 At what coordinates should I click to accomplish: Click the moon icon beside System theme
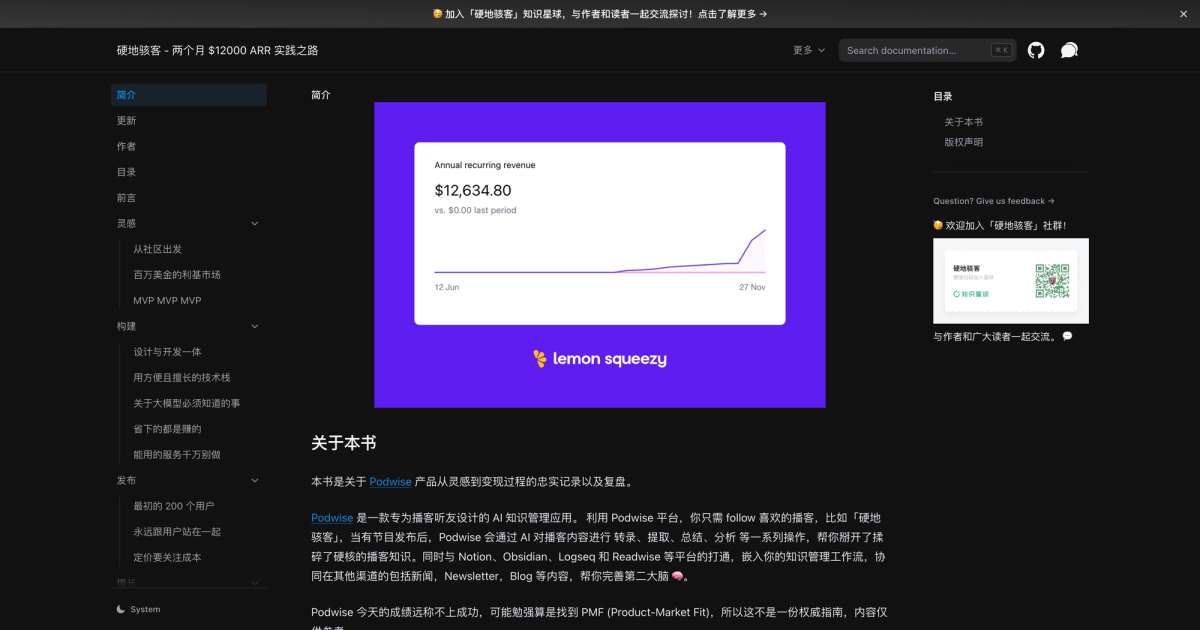(x=121, y=609)
